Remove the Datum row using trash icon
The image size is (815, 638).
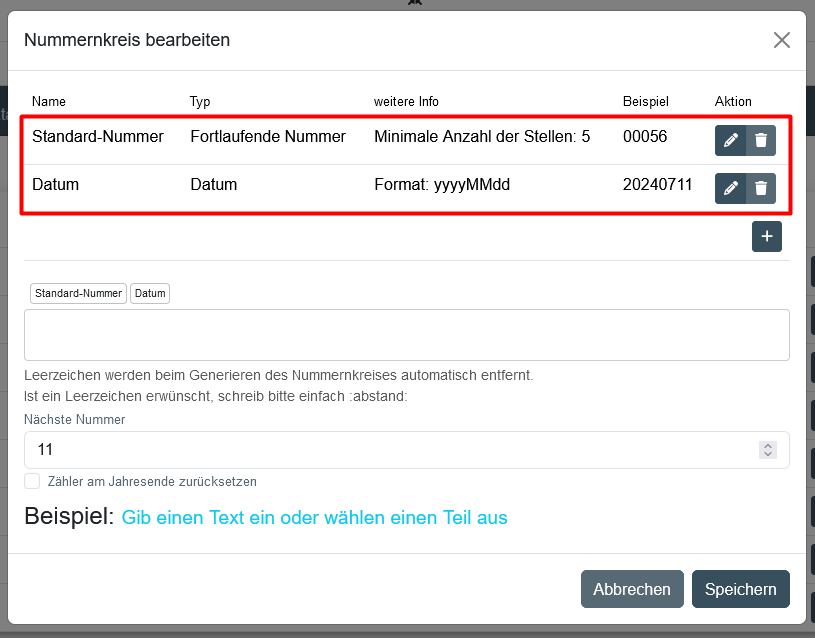point(761,188)
